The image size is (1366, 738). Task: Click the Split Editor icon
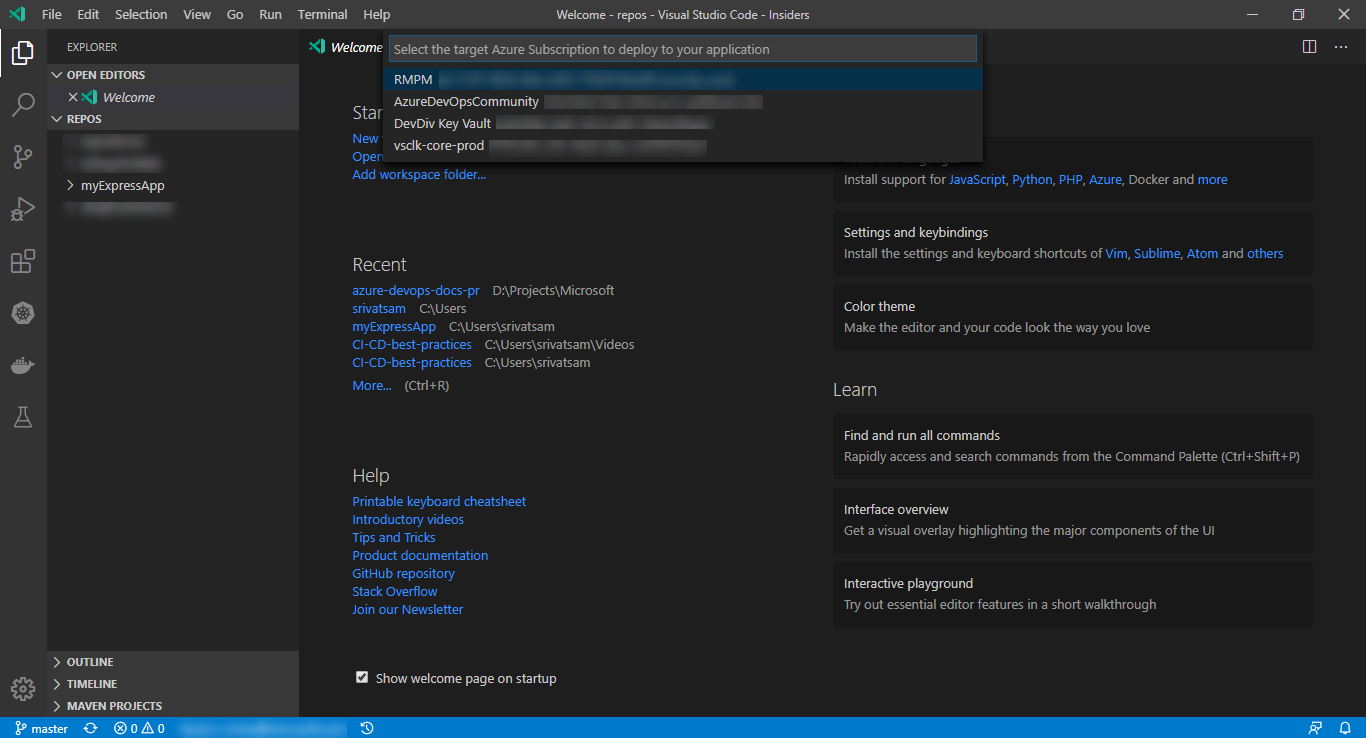pyautogui.click(x=1310, y=46)
